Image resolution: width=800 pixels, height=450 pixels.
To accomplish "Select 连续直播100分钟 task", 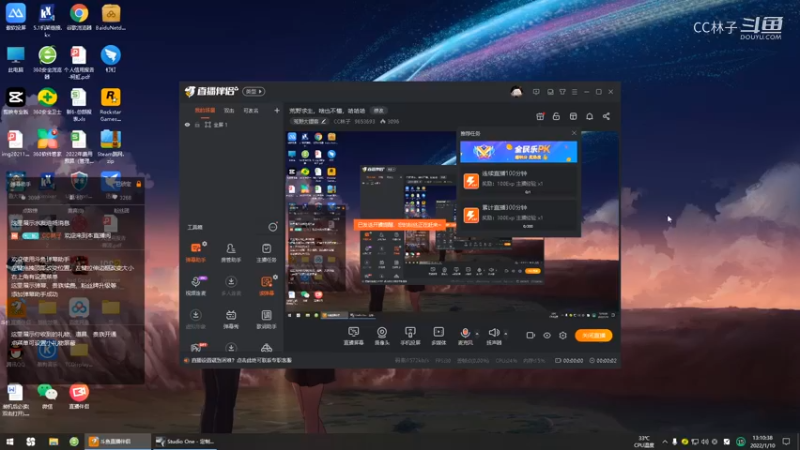I will click(x=518, y=181).
